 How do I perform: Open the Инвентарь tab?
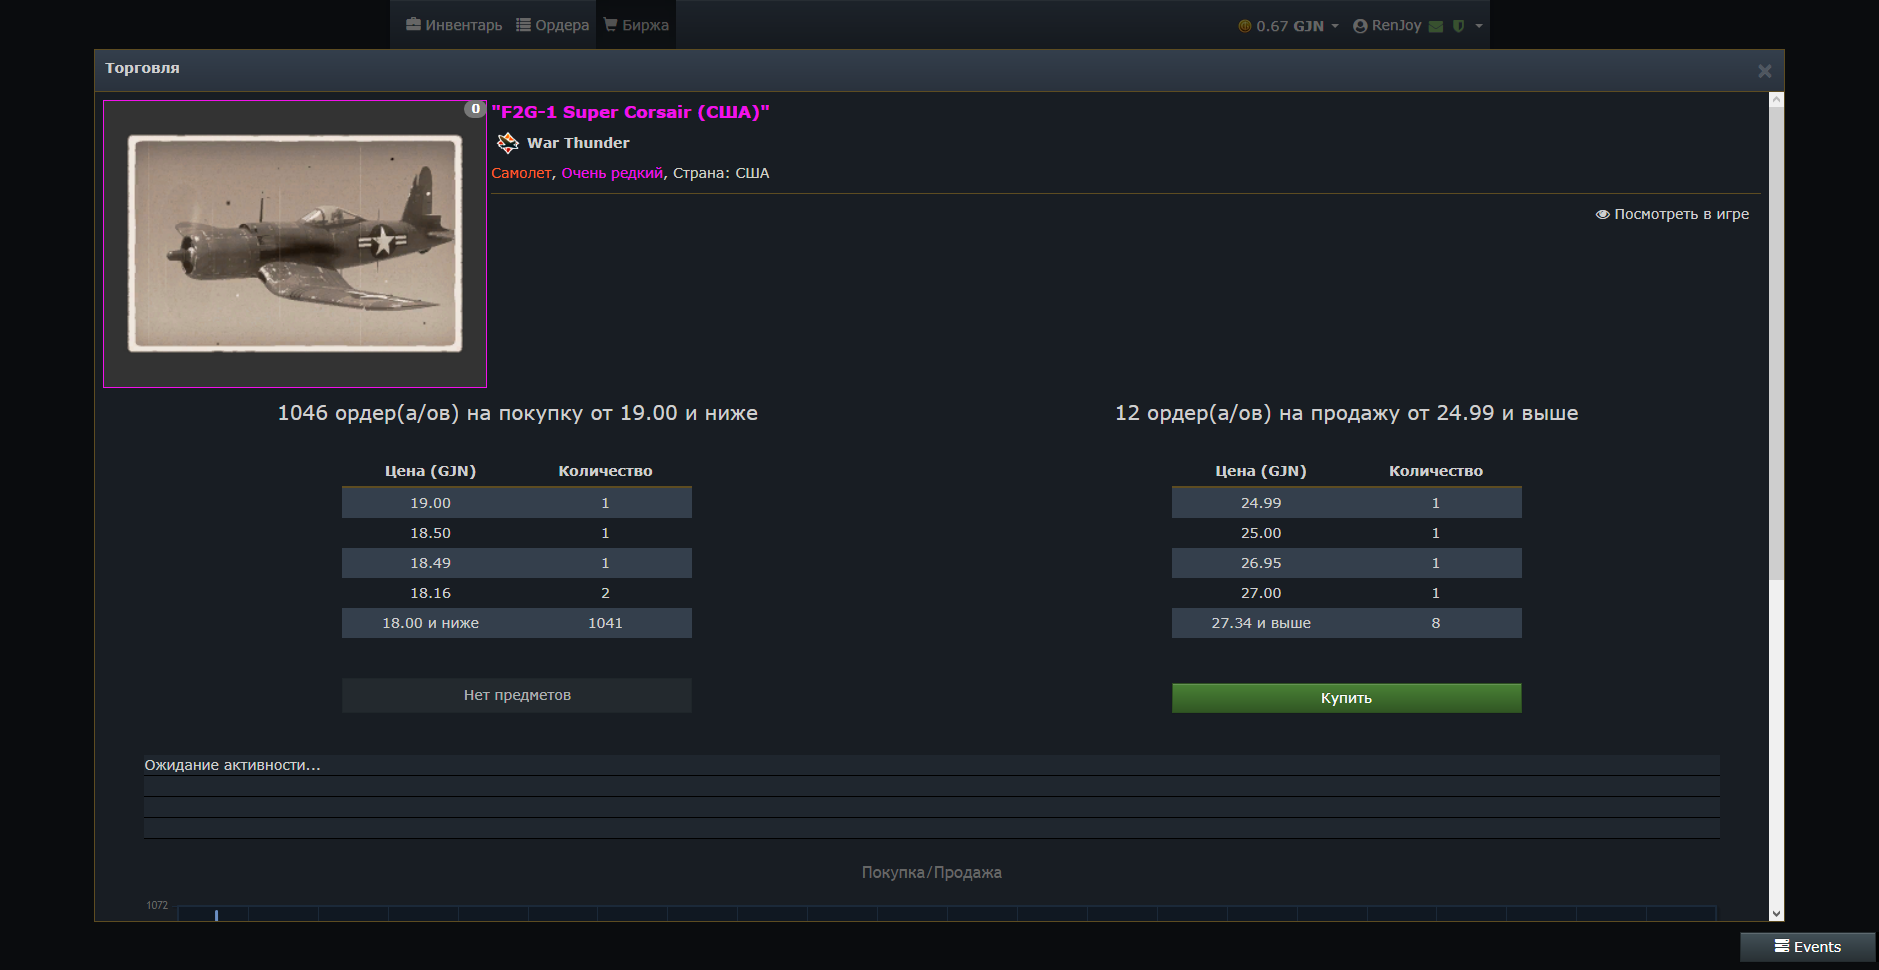[454, 25]
